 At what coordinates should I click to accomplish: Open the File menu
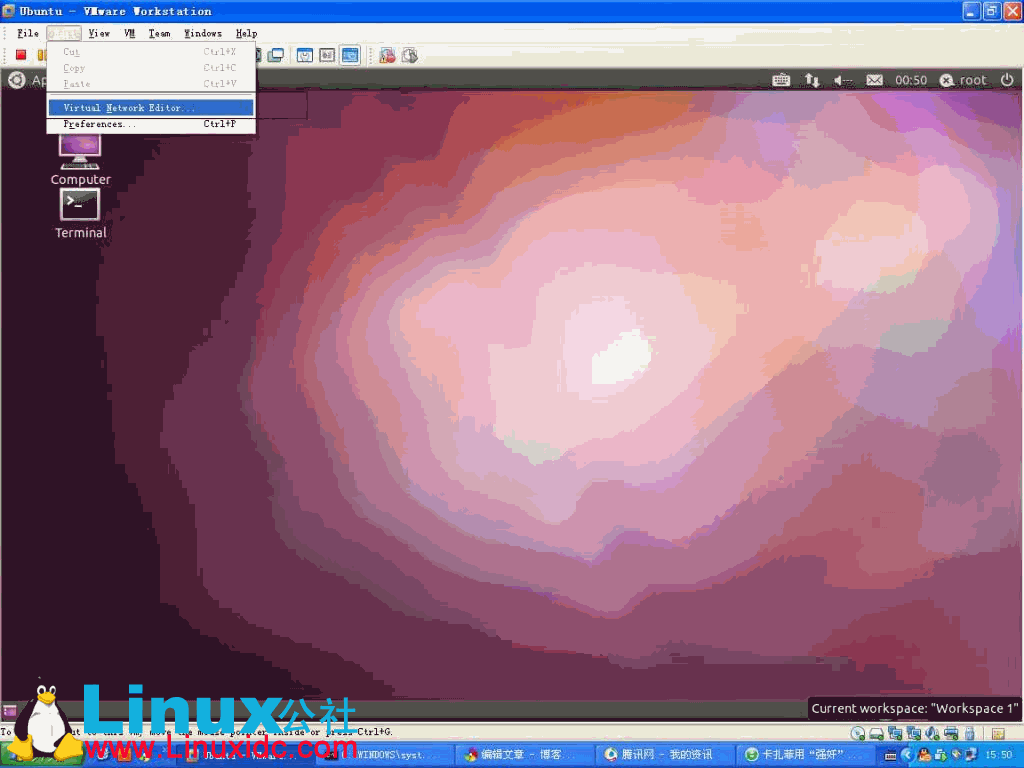point(27,33)
